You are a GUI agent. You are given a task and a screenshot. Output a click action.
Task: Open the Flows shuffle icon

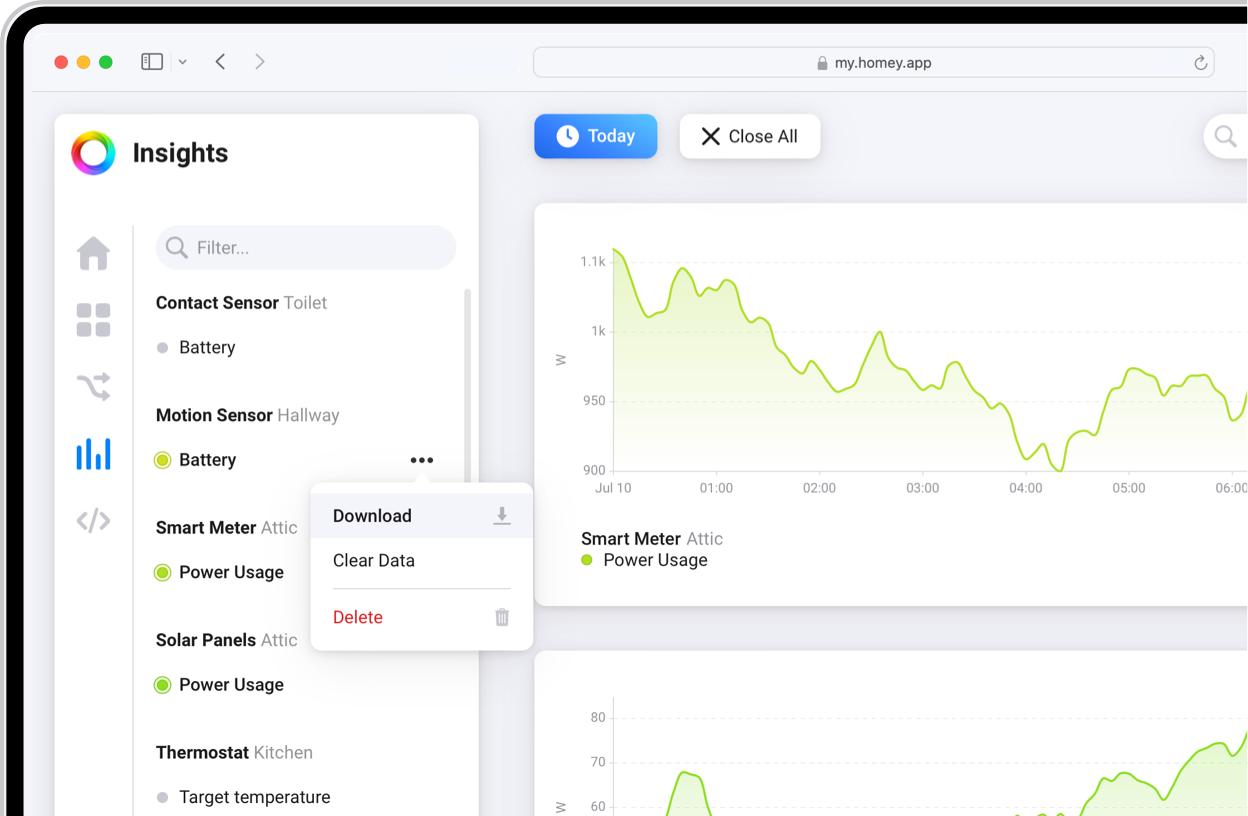tap(94, 386)
